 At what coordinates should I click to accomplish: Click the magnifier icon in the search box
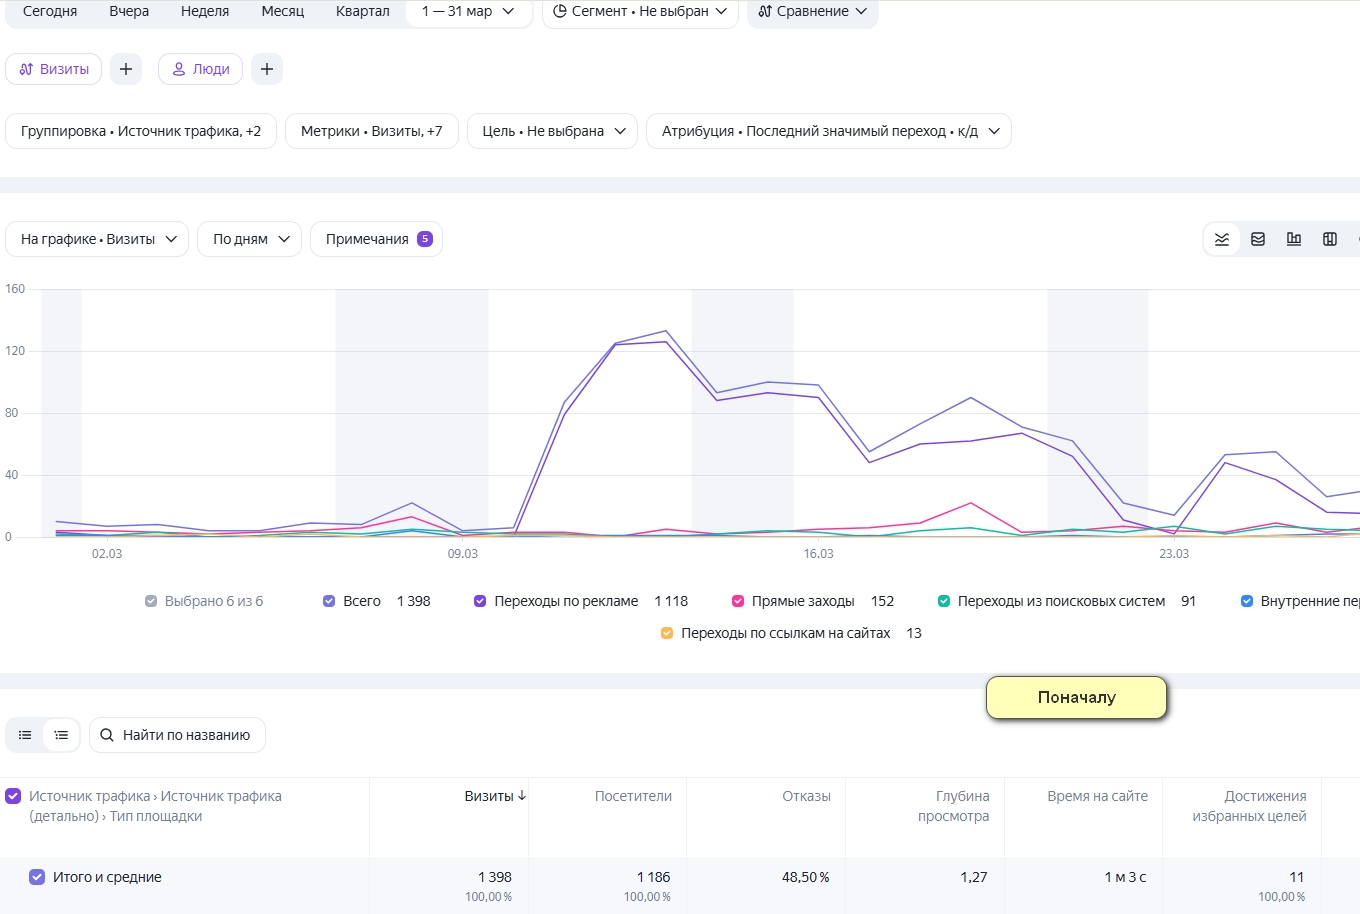[x=107, y=735]
